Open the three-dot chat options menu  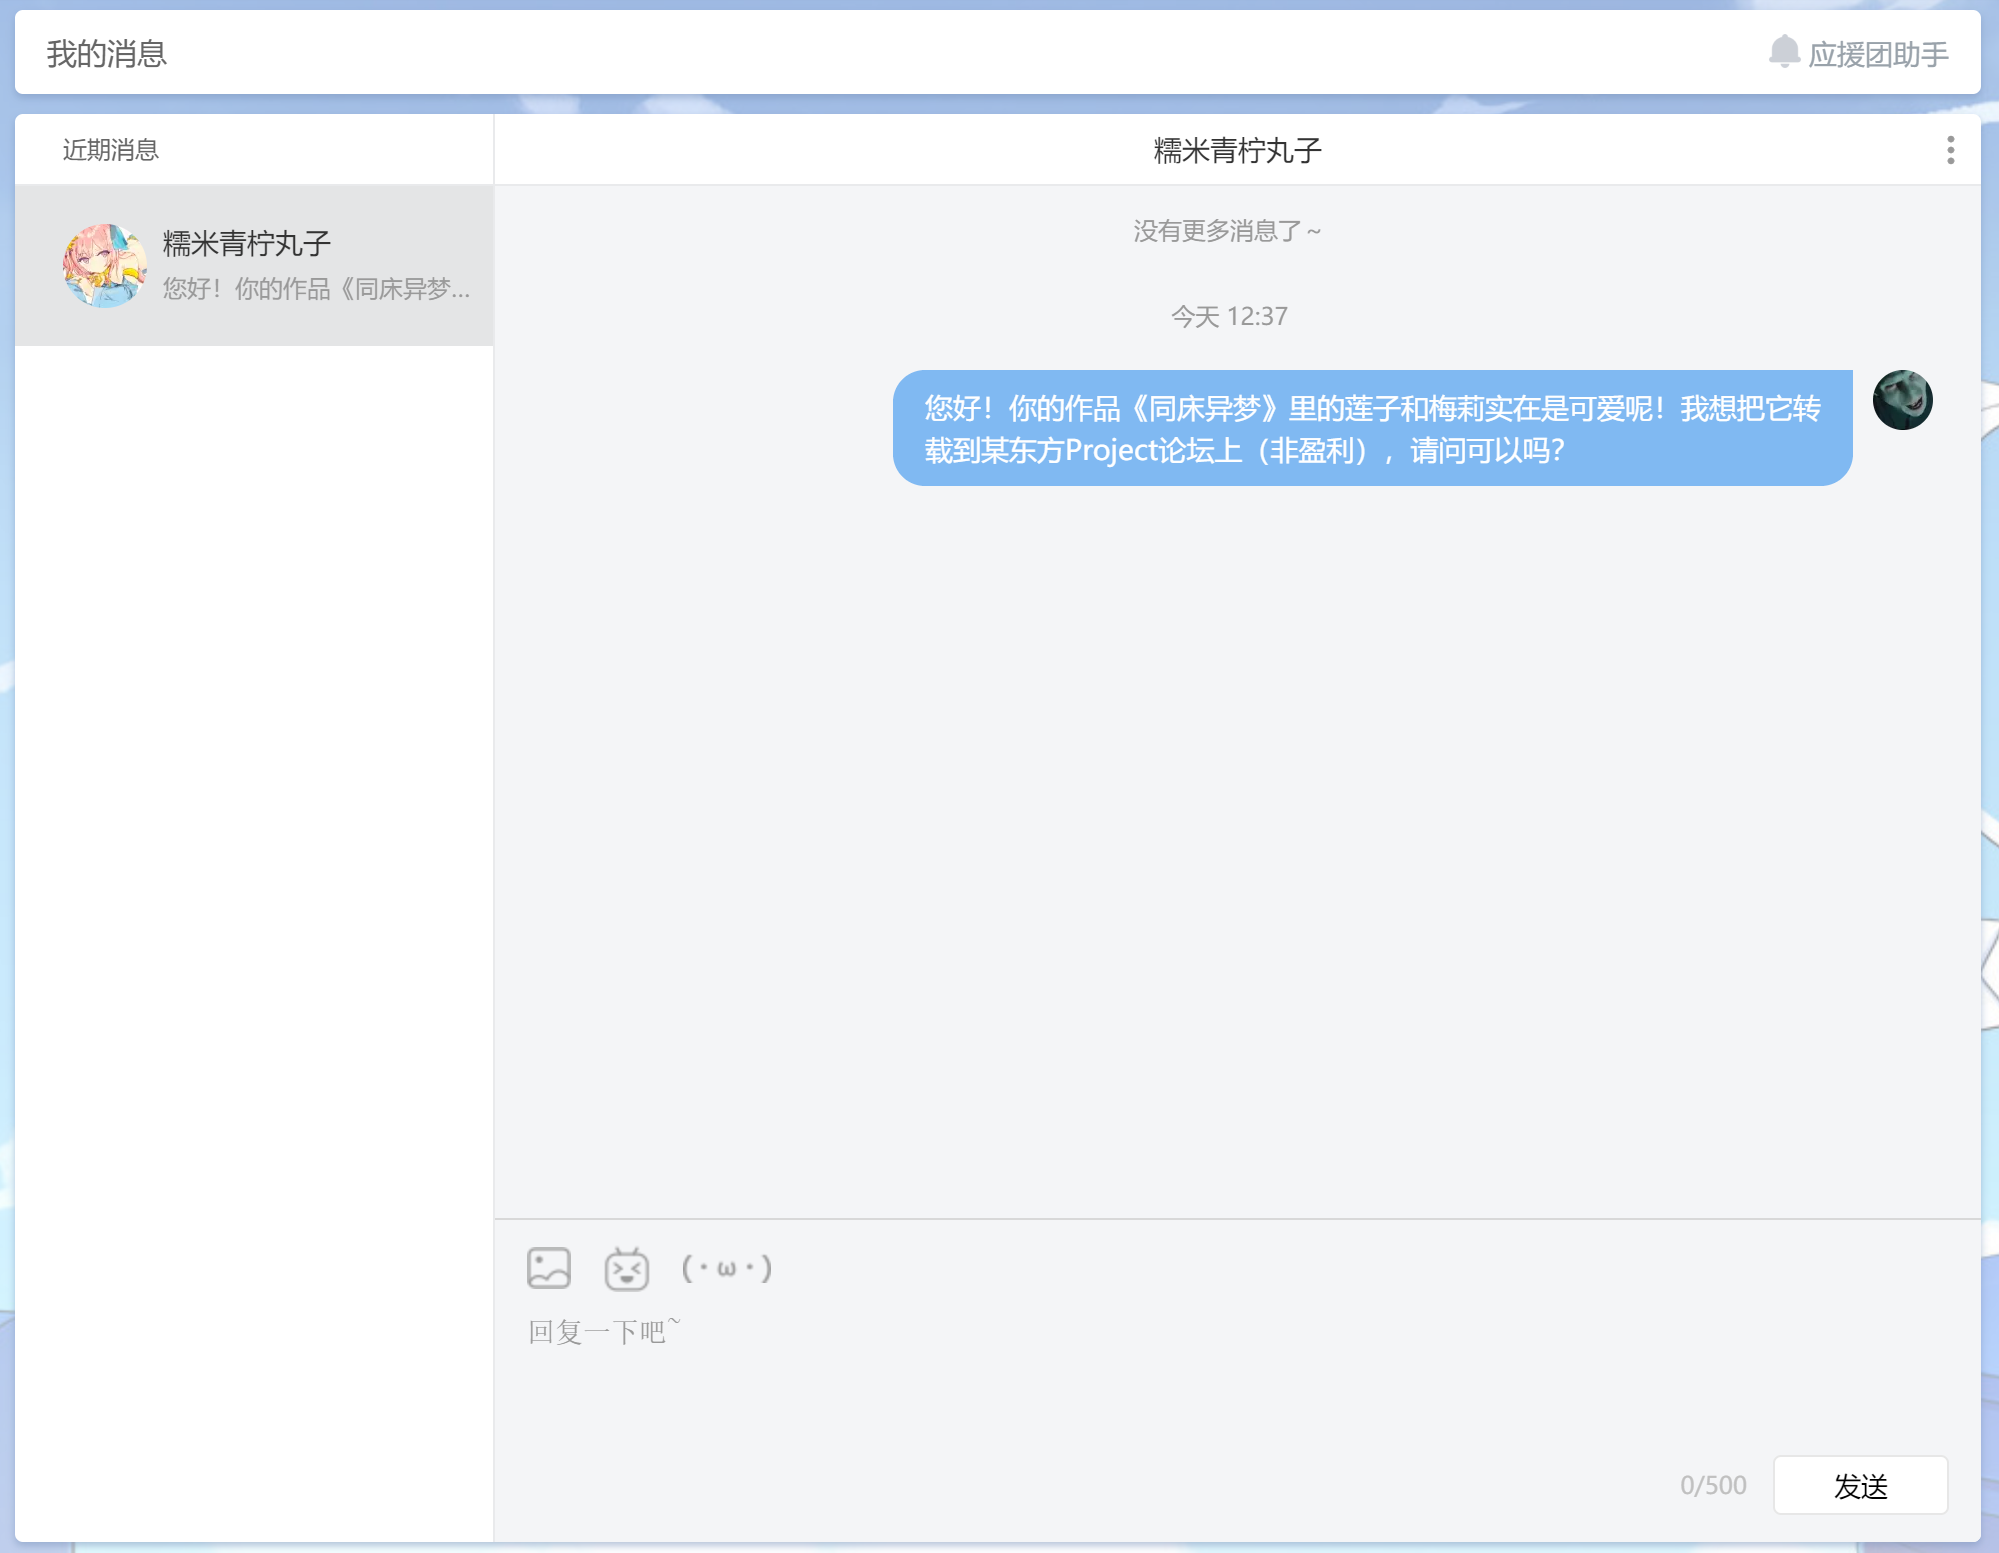pos(1950,150)
